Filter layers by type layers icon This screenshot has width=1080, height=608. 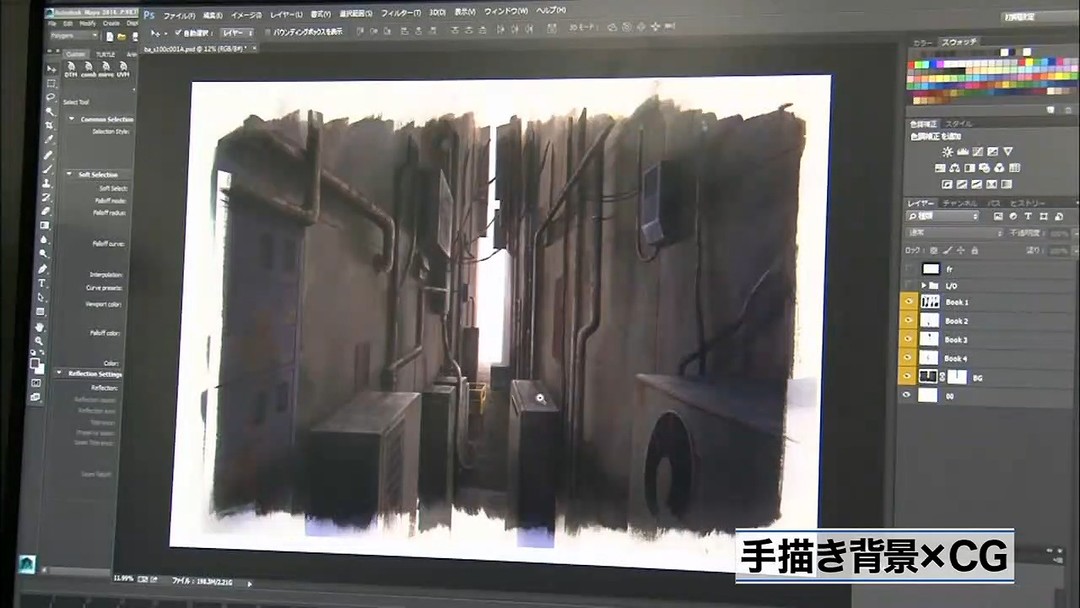point(1028,216)
